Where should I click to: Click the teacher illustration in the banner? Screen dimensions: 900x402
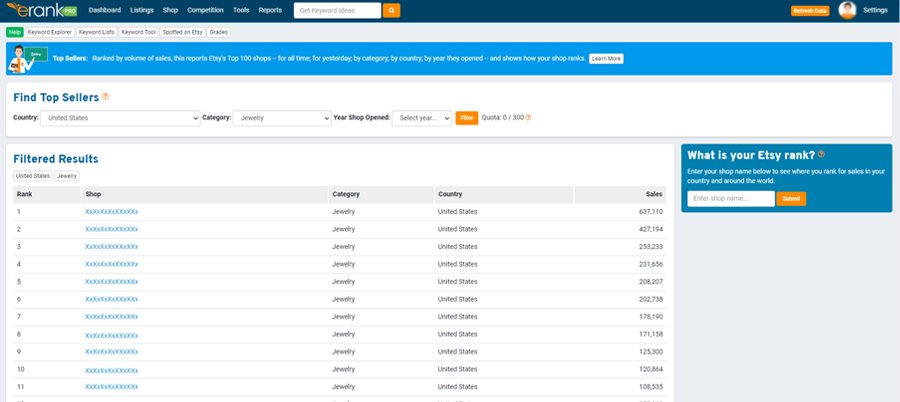pos(26,59)
